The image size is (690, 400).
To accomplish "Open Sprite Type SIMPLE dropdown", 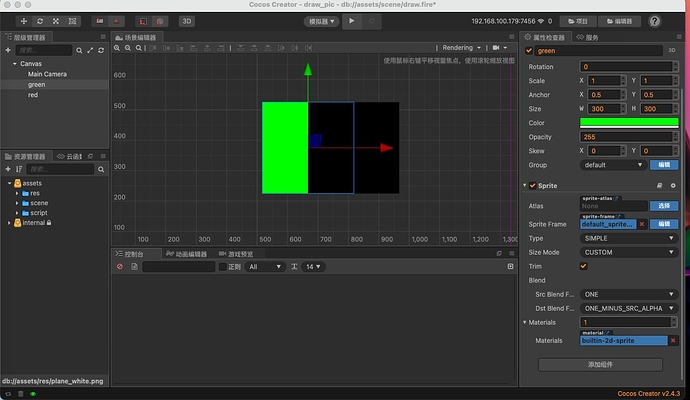I will [629, 238].
